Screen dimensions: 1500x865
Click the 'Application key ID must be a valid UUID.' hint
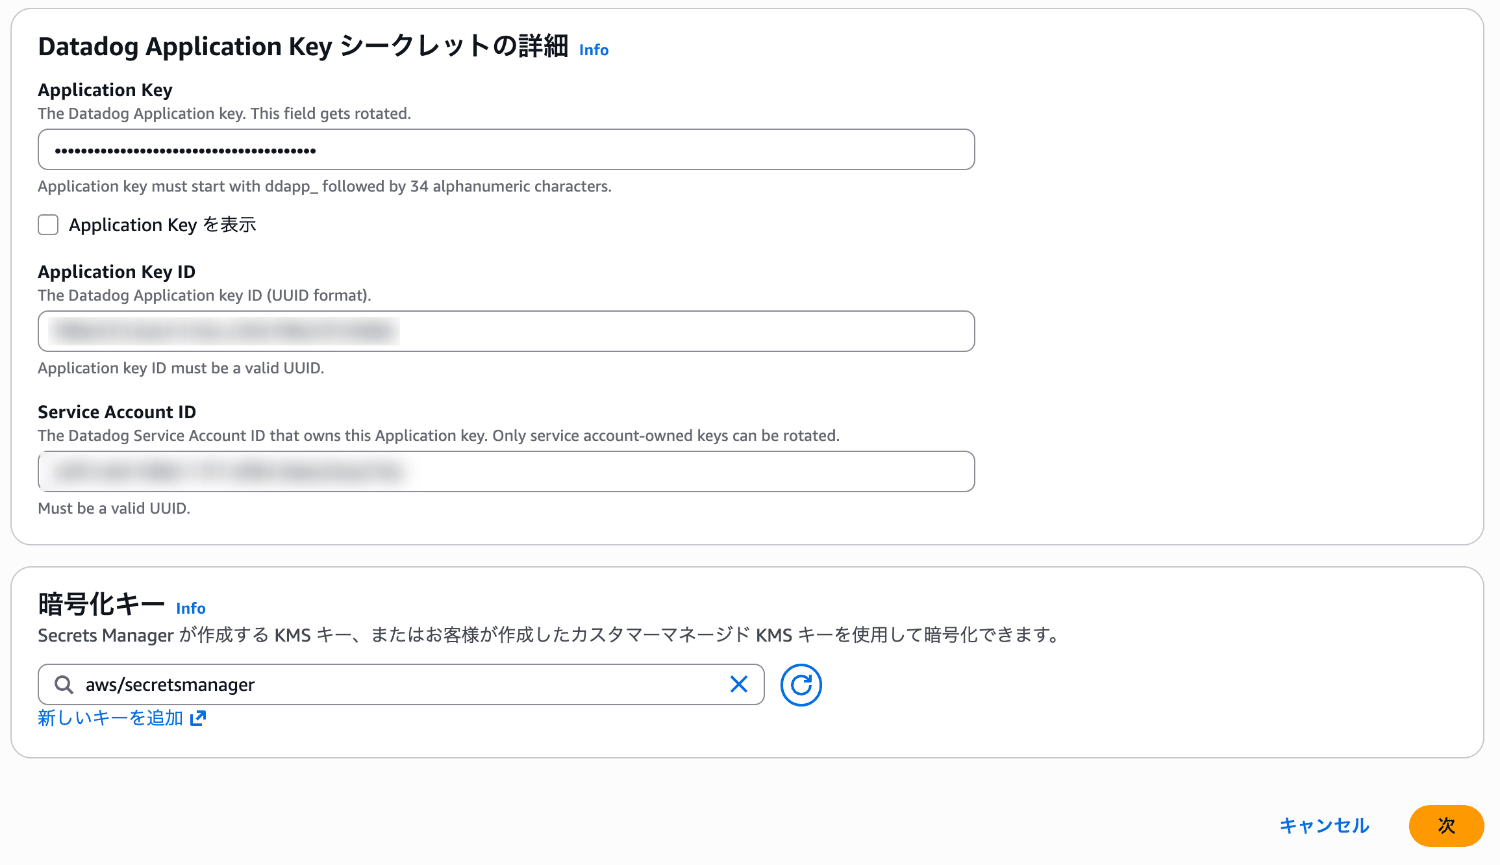click(x=181, y=368)
